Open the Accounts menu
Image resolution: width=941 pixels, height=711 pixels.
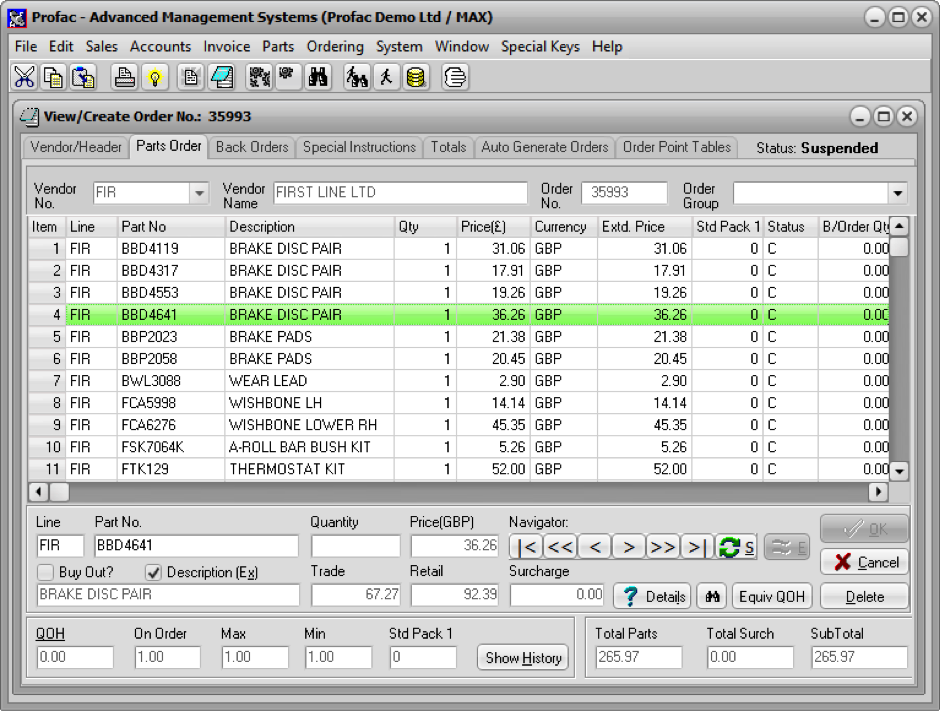pyautogui.click(x=160, y=47)
